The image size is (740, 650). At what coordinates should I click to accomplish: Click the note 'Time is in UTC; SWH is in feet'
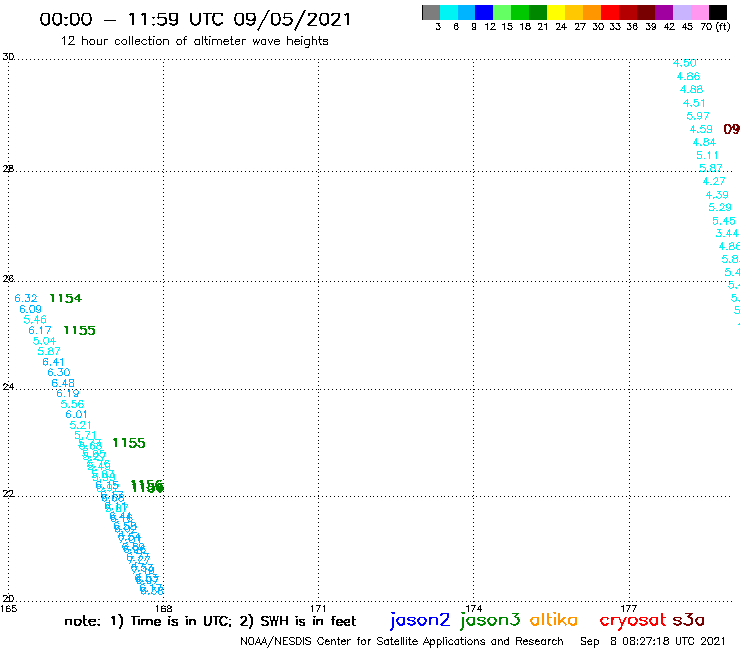[210, 621]
